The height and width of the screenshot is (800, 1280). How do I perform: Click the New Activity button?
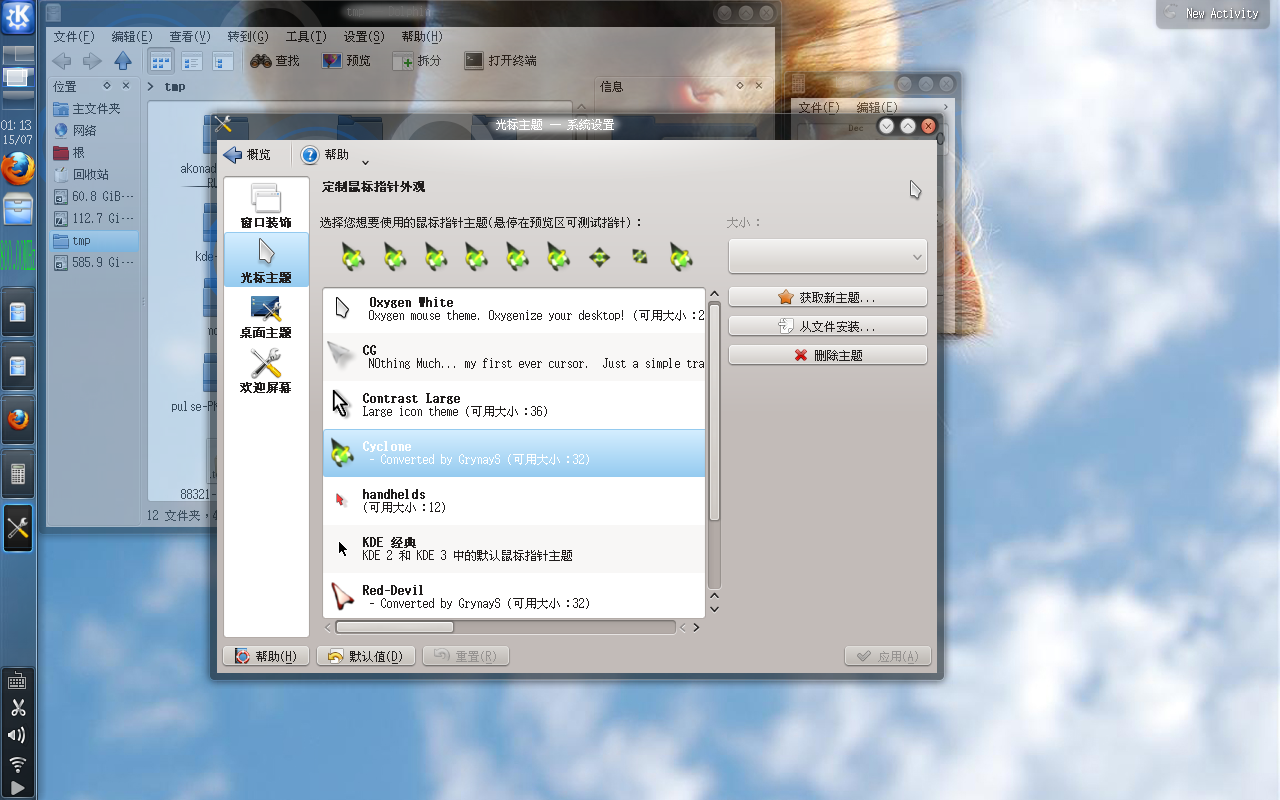[1212, 14]
